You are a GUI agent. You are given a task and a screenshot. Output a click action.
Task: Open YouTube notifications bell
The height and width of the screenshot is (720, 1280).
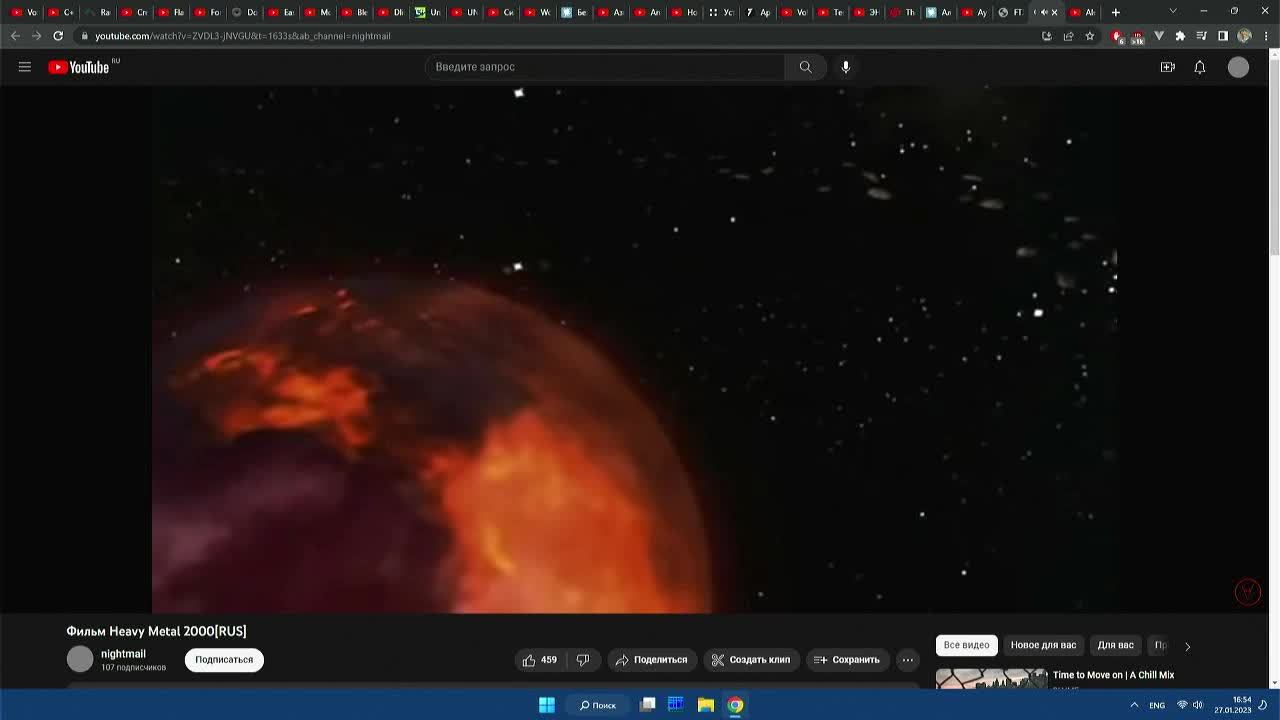(x=1200, y=67)
